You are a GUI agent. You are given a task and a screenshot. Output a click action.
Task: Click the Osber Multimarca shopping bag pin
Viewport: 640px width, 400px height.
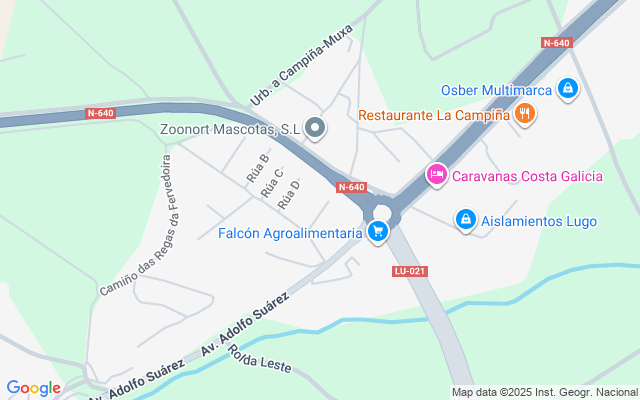(x=568, y=89)
